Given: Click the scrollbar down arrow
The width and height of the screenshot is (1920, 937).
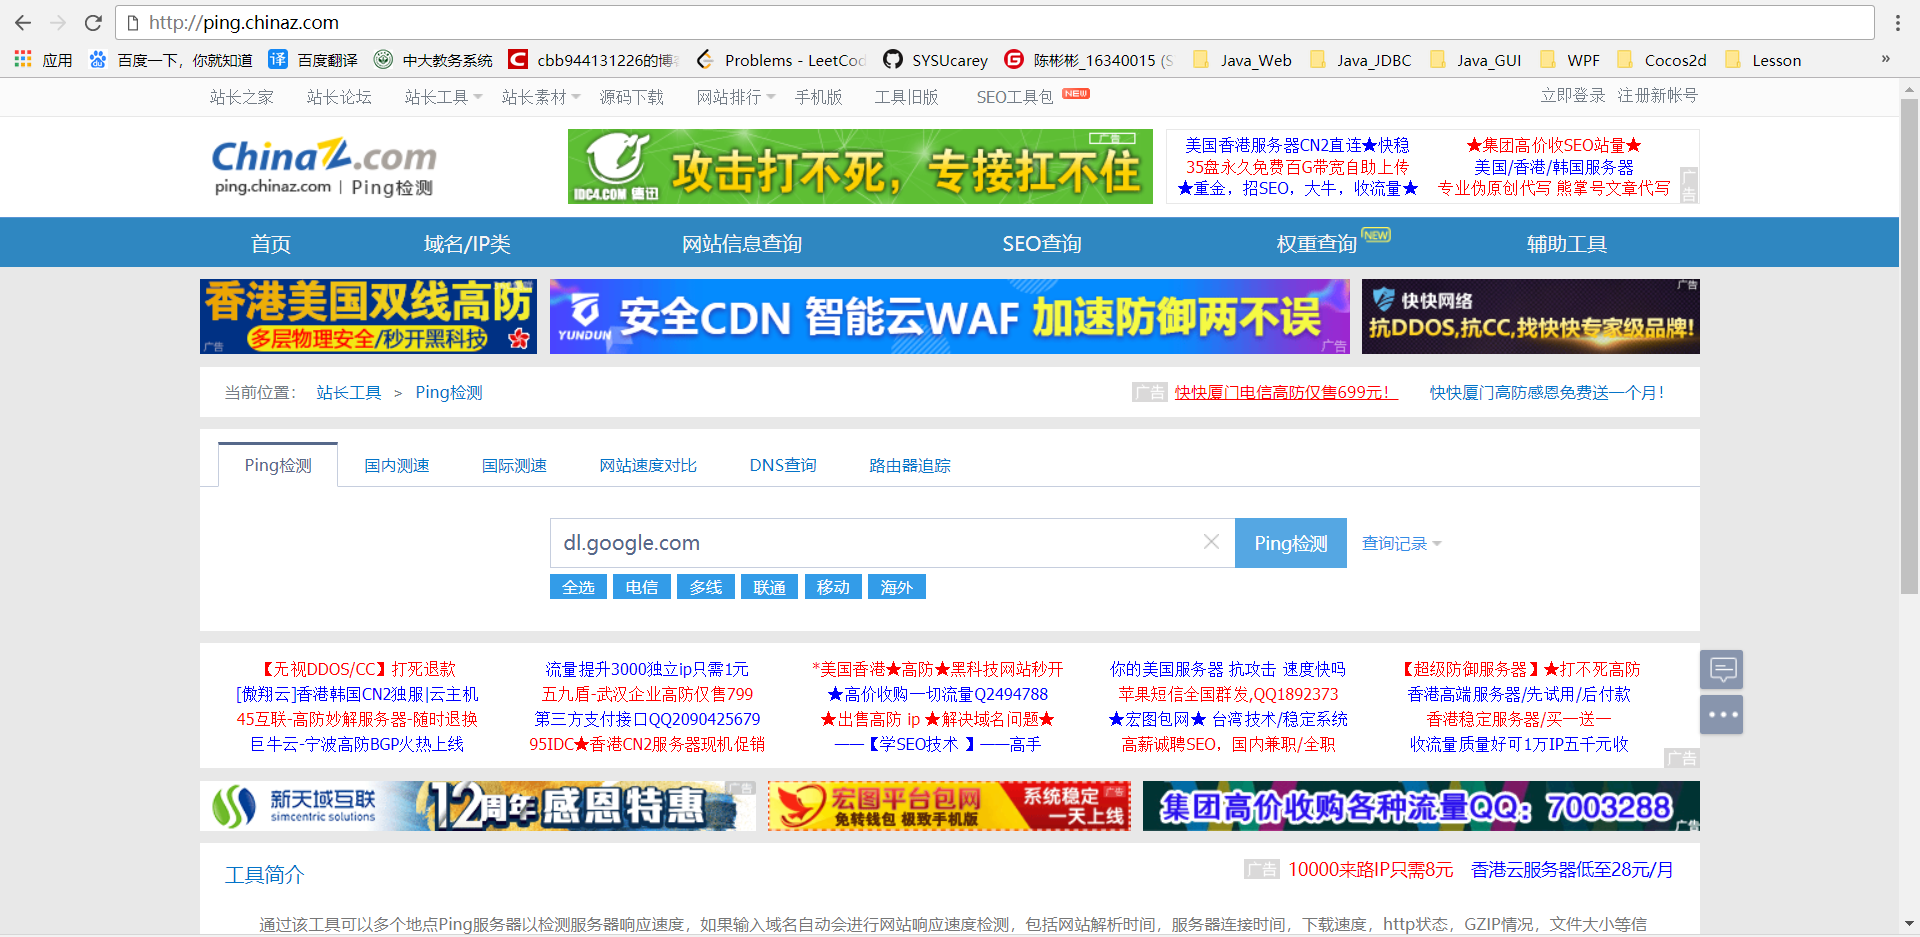Looking at the screenshot, I should click(x=1909, y=924).
